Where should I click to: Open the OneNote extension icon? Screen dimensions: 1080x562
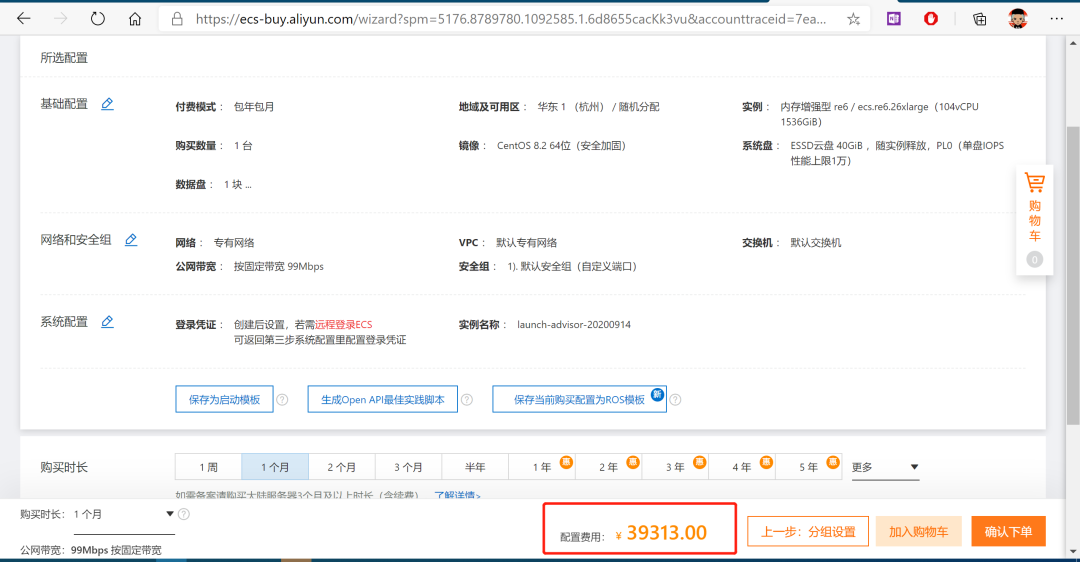click(x=893, y=19)
